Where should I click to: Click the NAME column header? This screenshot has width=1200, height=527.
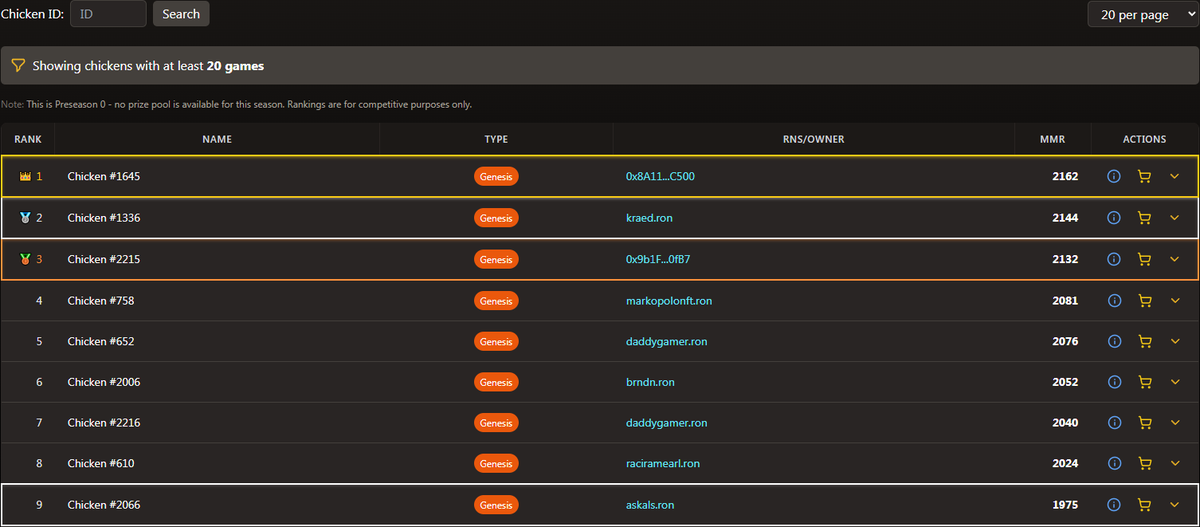[x=217, y=139]
